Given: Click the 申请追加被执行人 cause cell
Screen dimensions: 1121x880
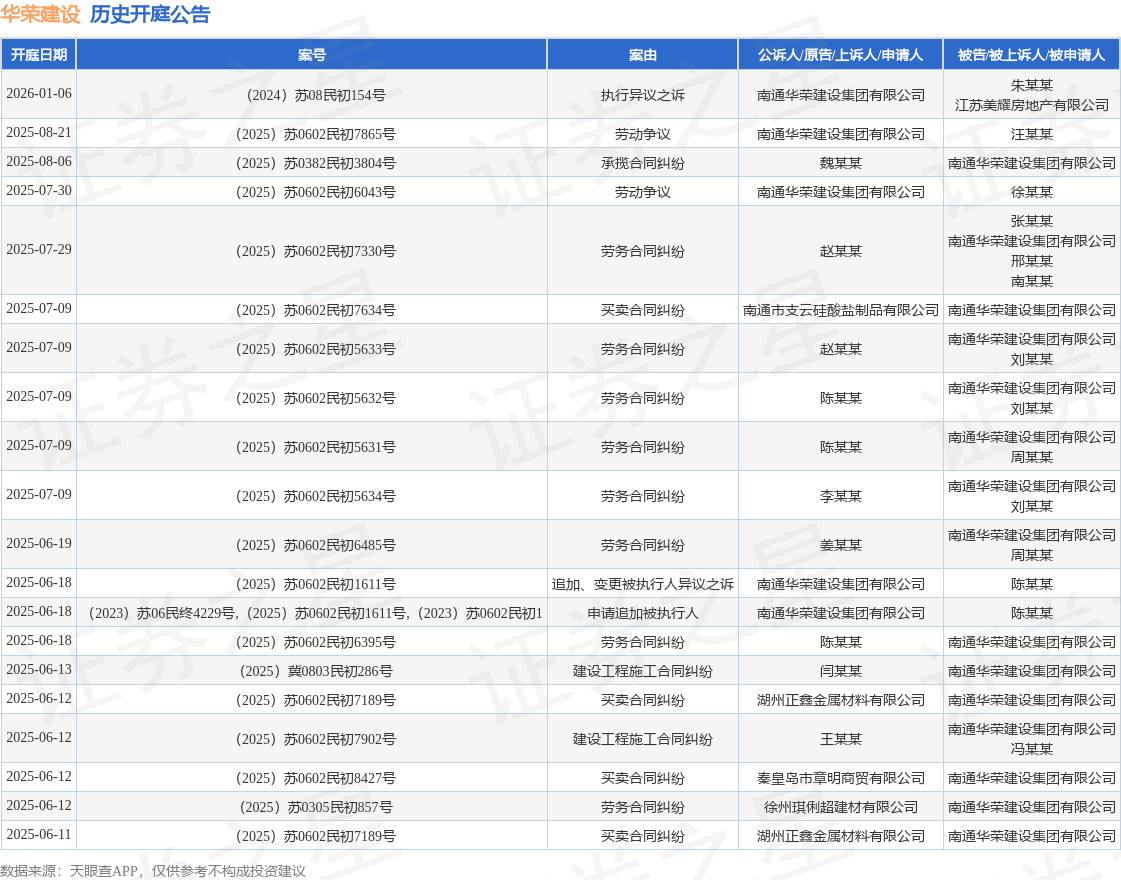Looking at the screenshot, I should (x=642, y=614).
